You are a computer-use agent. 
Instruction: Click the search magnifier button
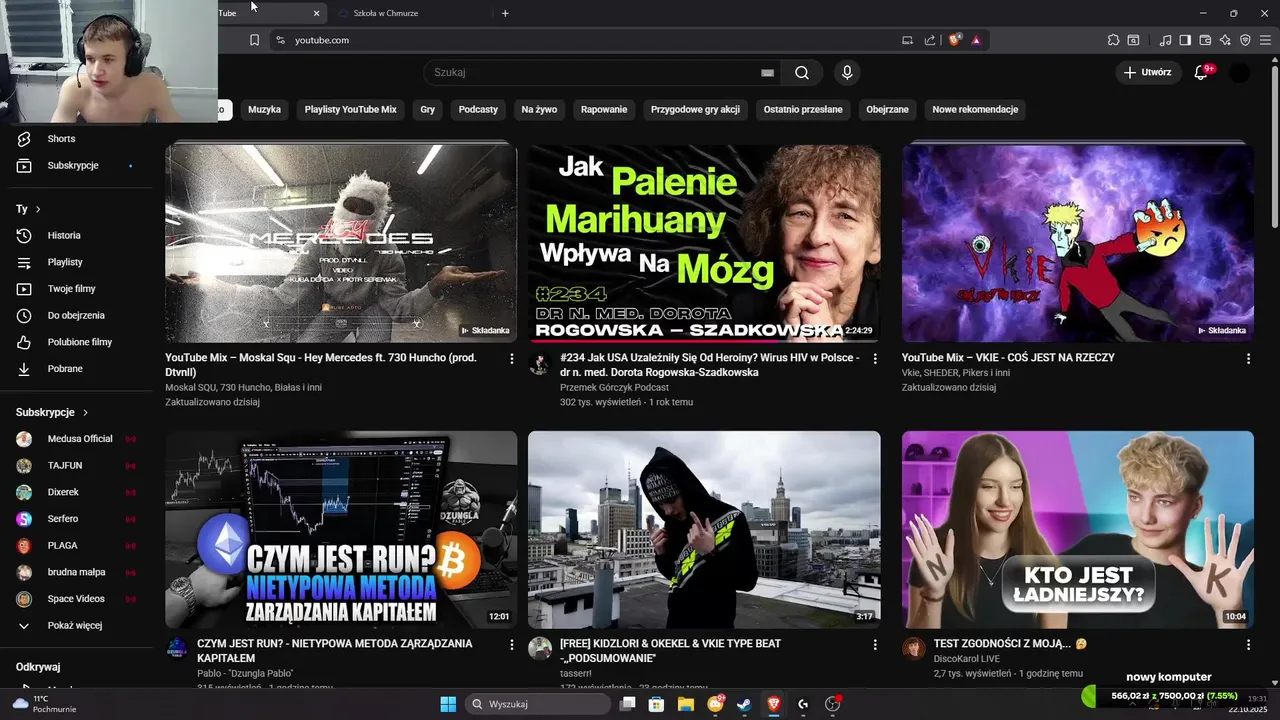[x=802, y=72]
